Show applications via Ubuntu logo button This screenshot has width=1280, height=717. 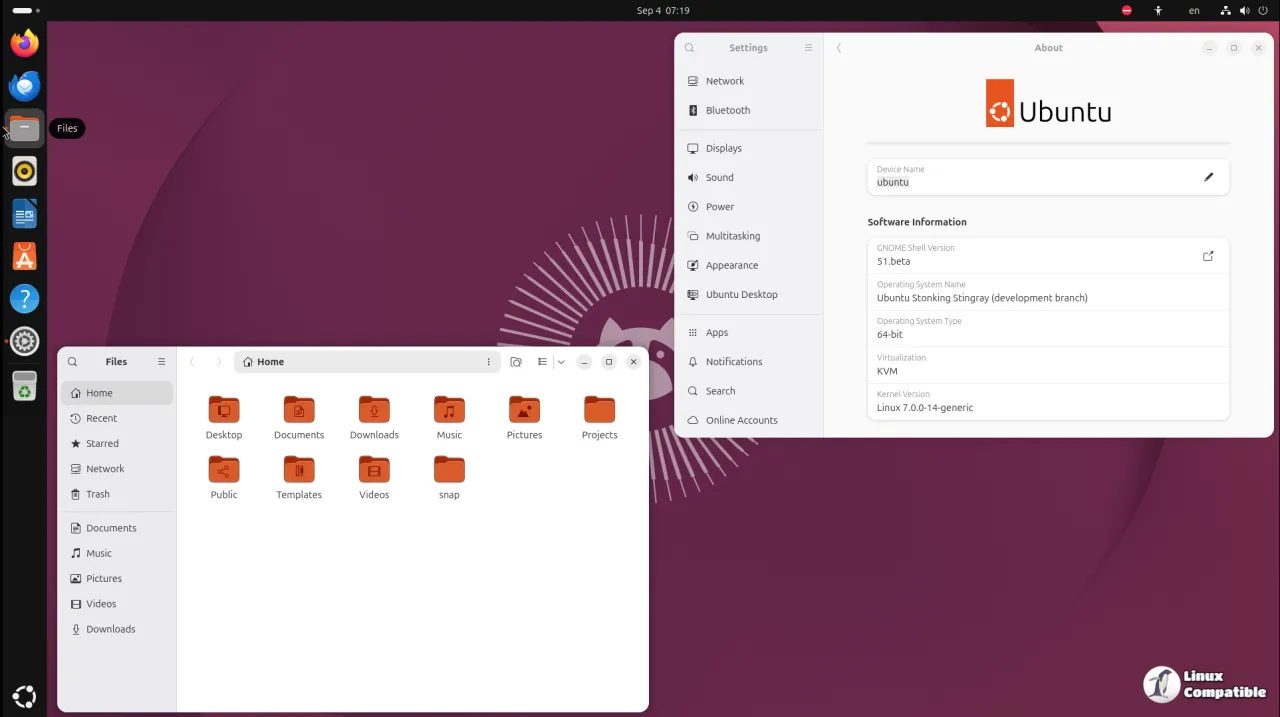click(24, 696)
